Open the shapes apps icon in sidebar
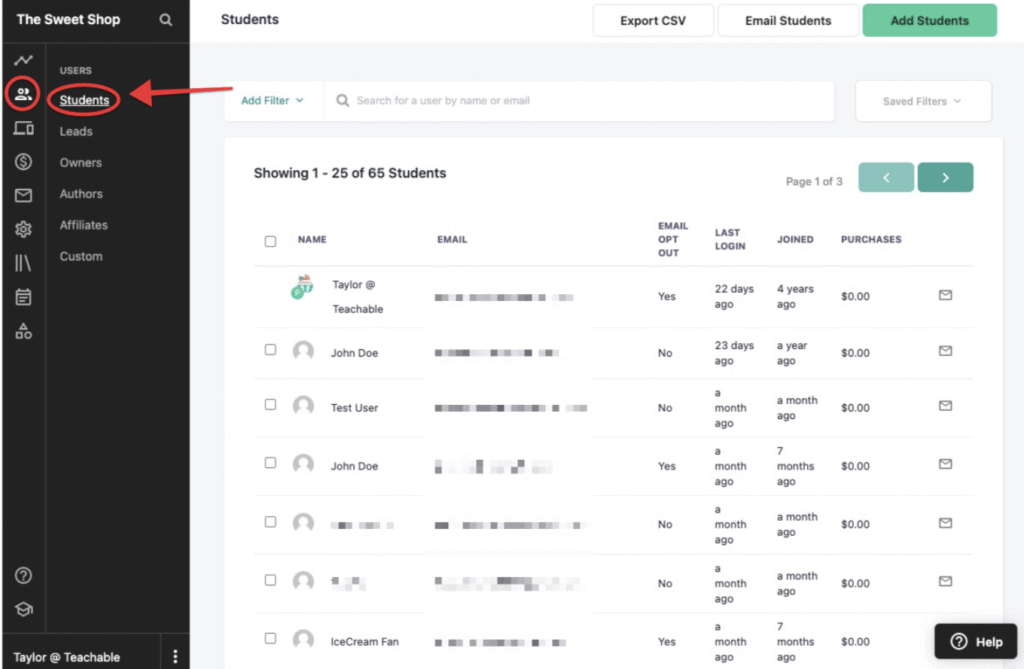 coord(24,331)
